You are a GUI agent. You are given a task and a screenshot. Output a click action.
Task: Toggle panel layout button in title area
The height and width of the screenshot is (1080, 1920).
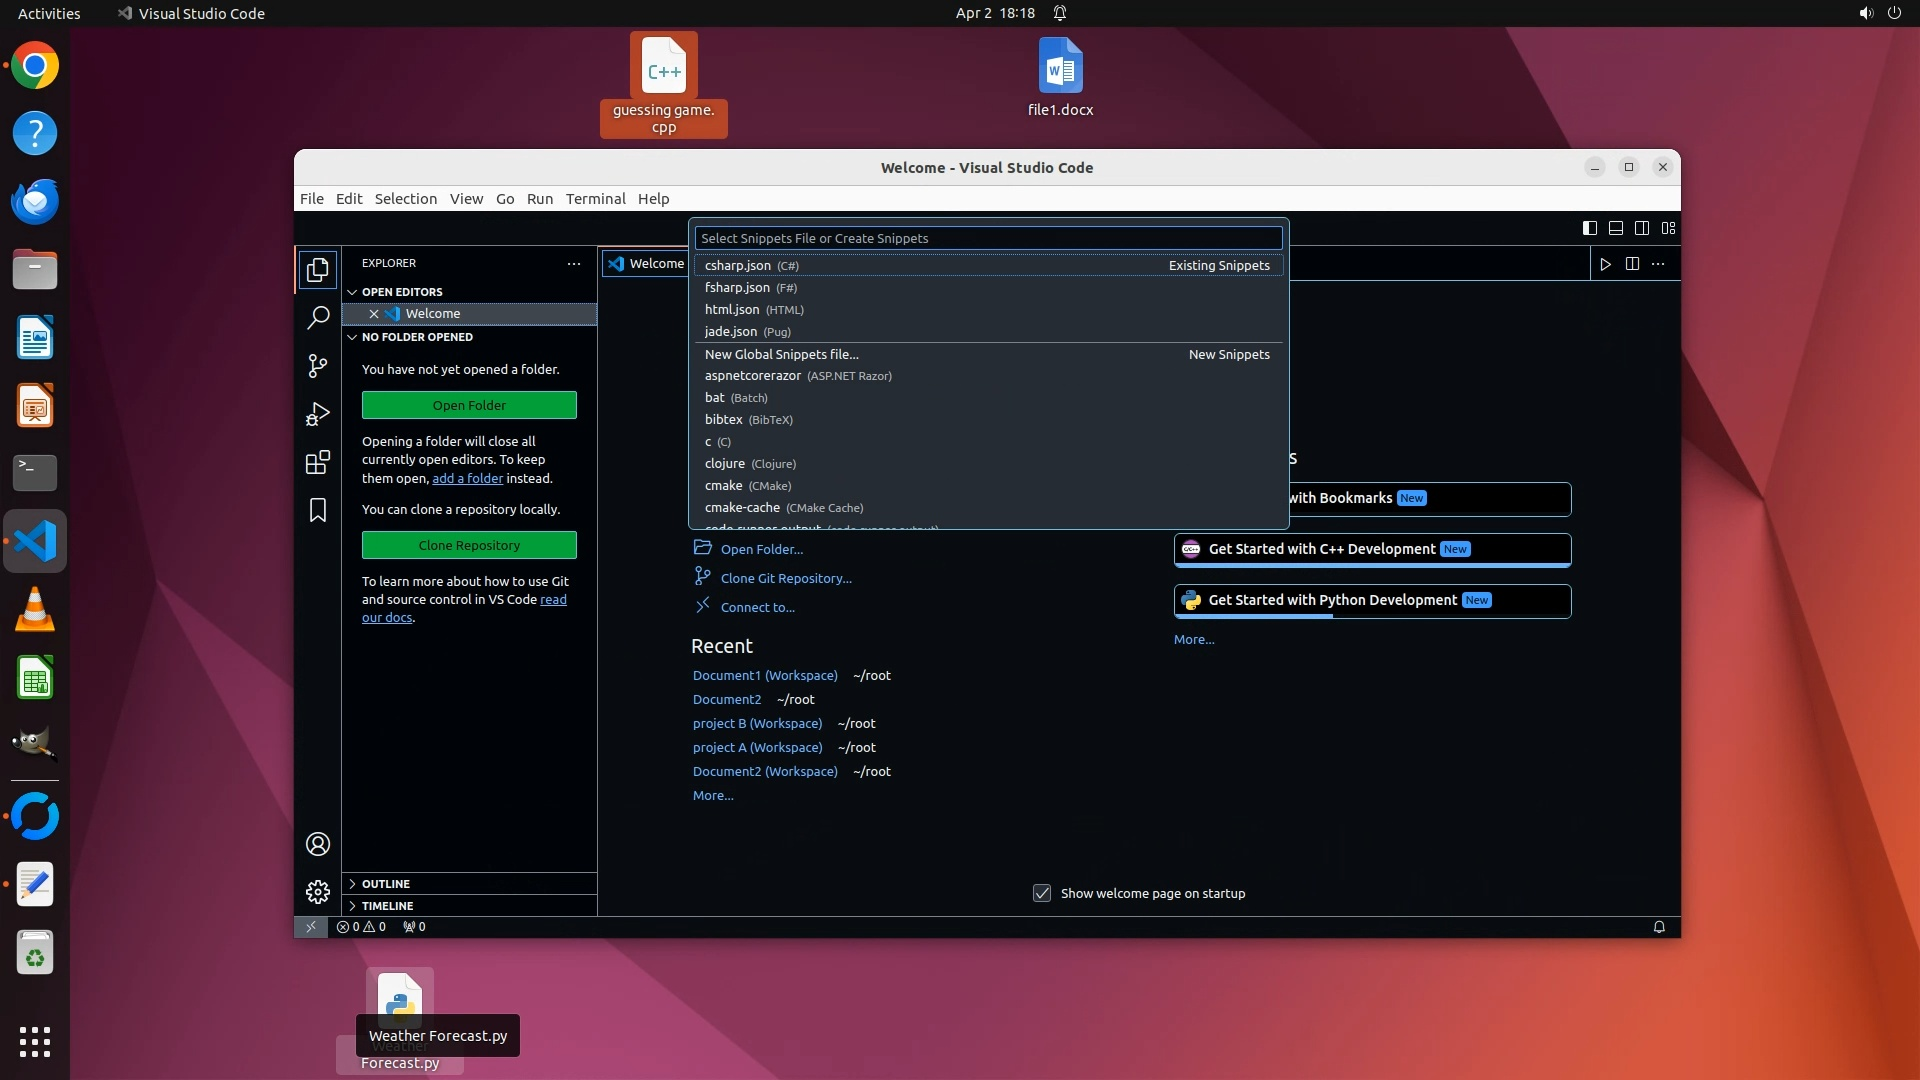click(1615, 228)
